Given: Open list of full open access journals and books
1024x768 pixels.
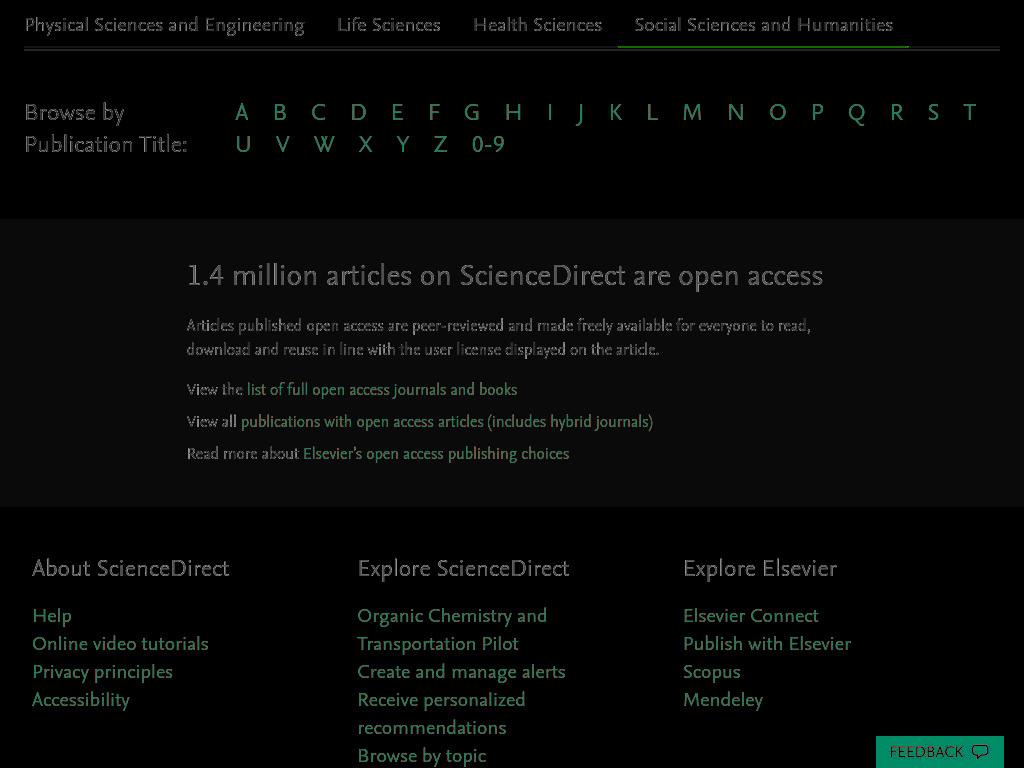Looking at the screenshot, I should coord(382,389).
